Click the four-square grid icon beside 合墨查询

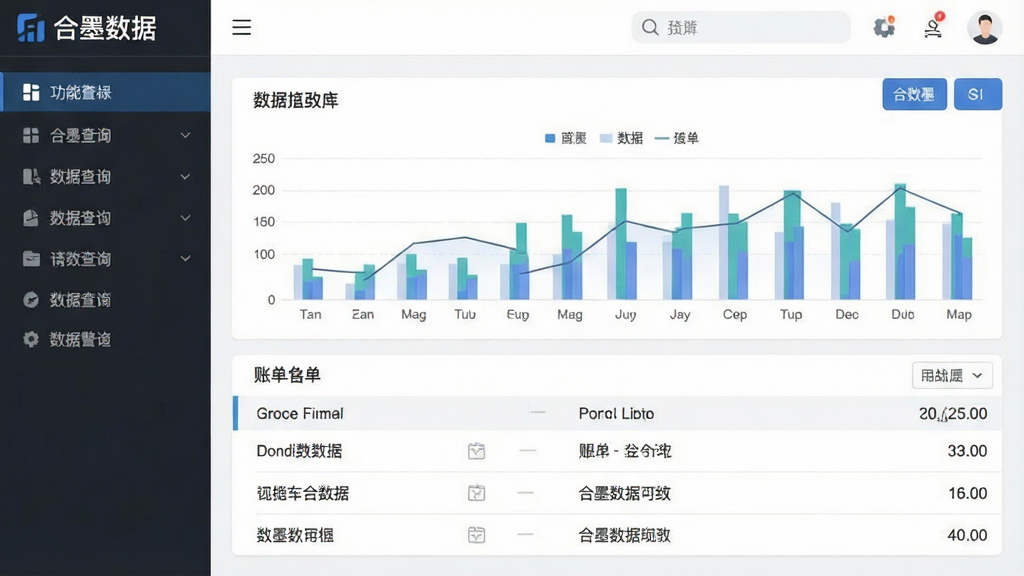tap(31, 135)
